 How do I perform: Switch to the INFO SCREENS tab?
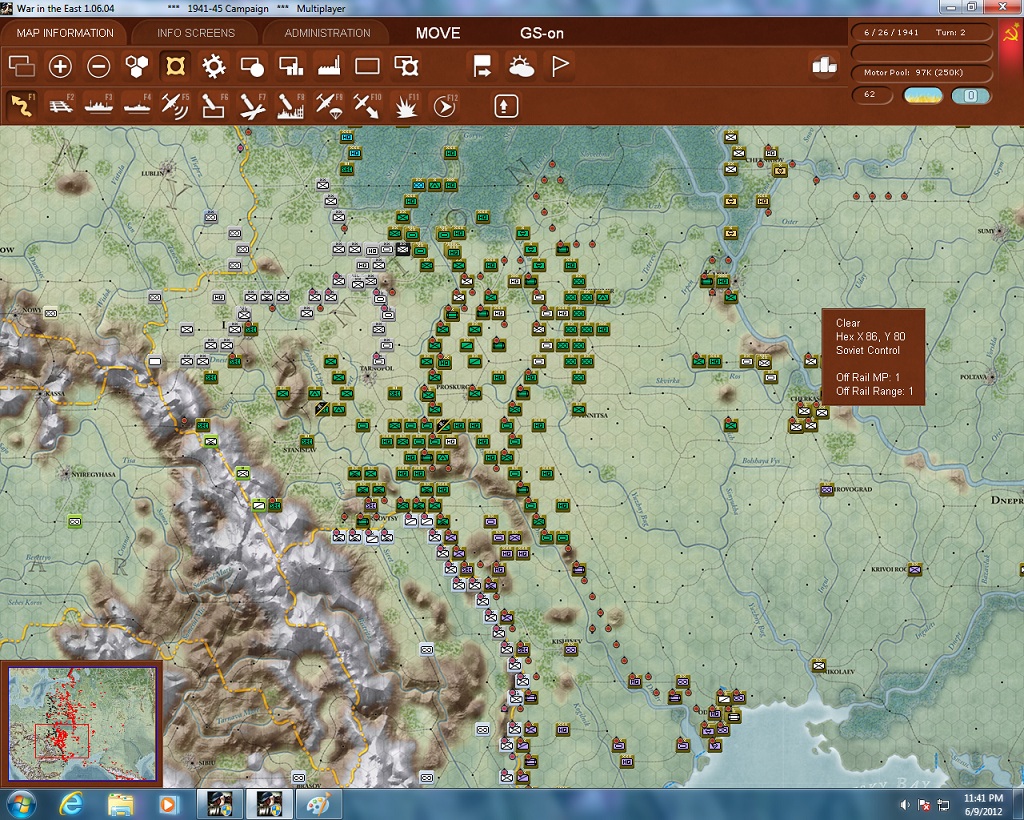pyautogui.click(x=195, y=33)
